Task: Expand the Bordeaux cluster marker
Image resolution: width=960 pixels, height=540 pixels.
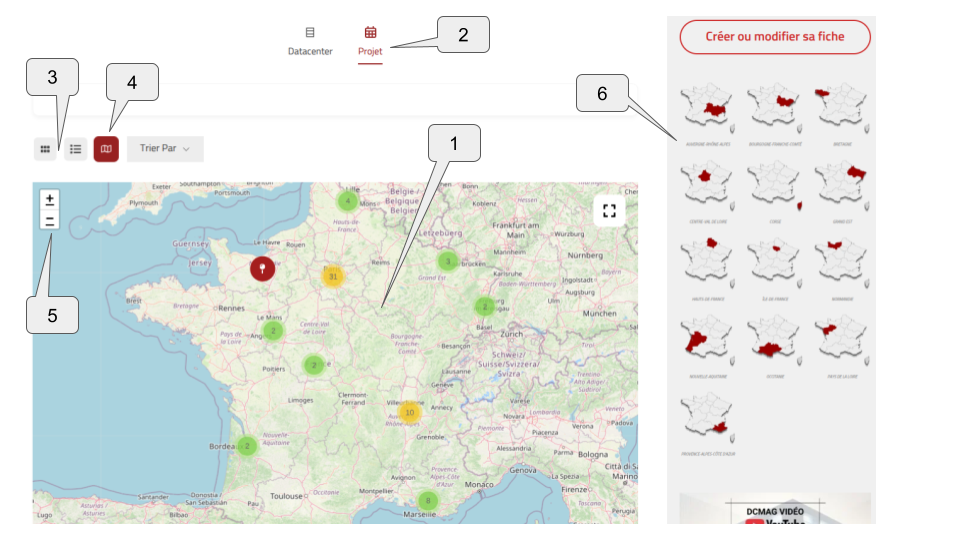Action: tap(247, 446)
